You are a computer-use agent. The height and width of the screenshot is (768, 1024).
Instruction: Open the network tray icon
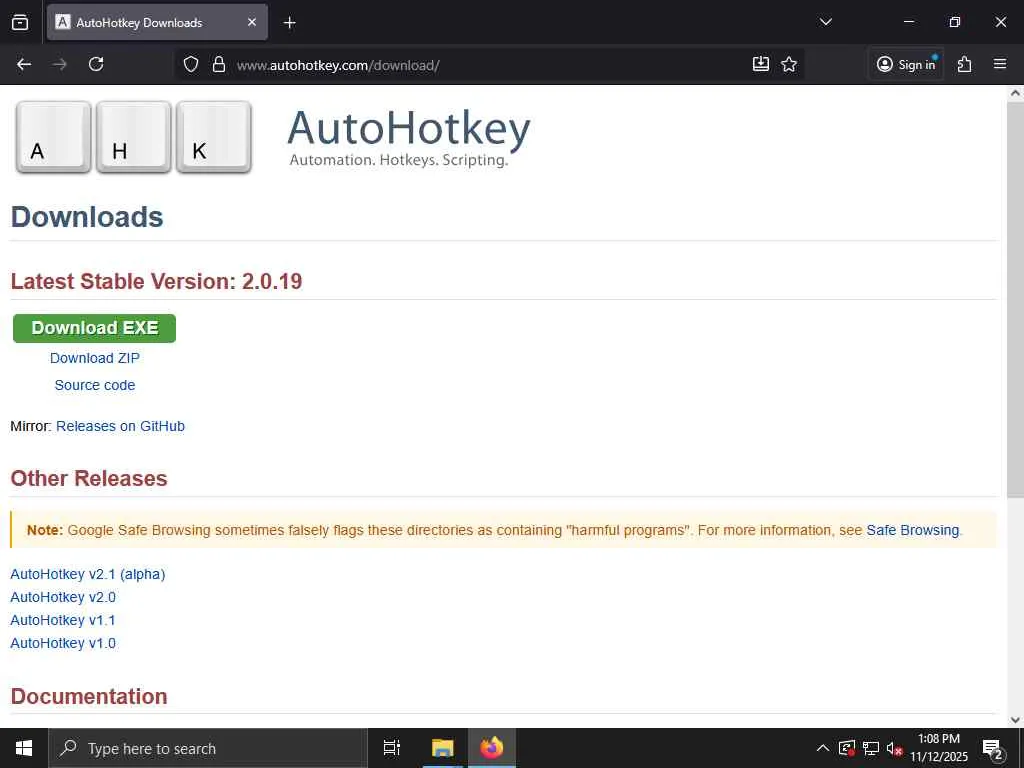point(871,748)
